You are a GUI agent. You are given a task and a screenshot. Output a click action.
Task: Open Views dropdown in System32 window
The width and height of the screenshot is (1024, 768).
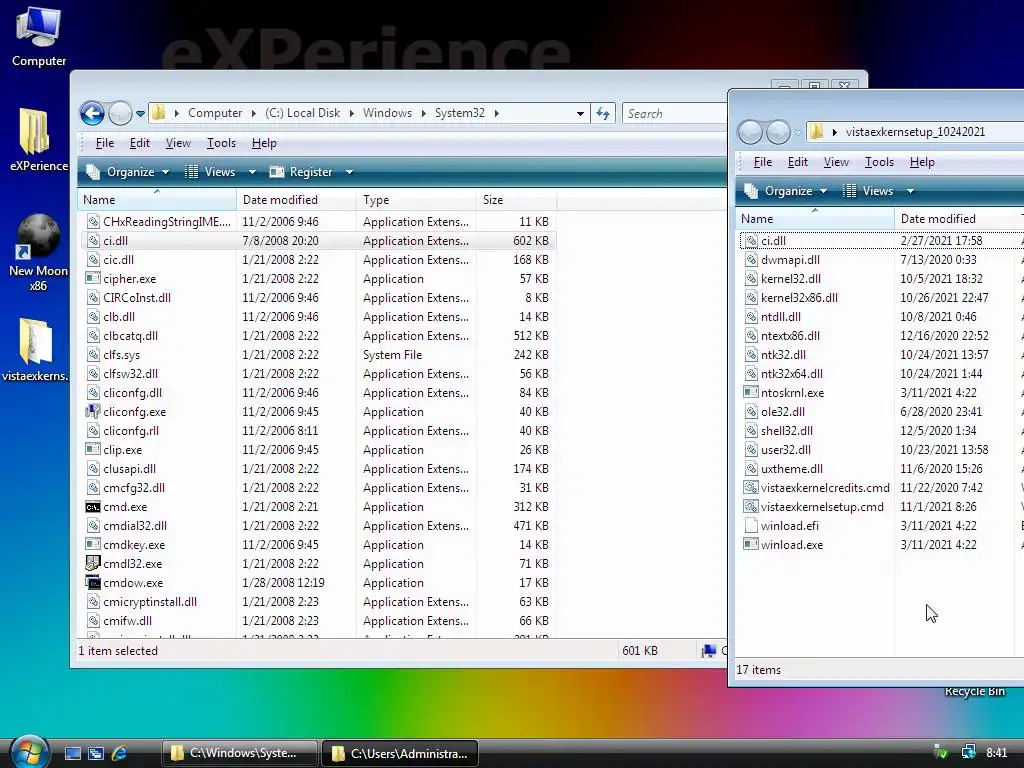coord(220,172)
